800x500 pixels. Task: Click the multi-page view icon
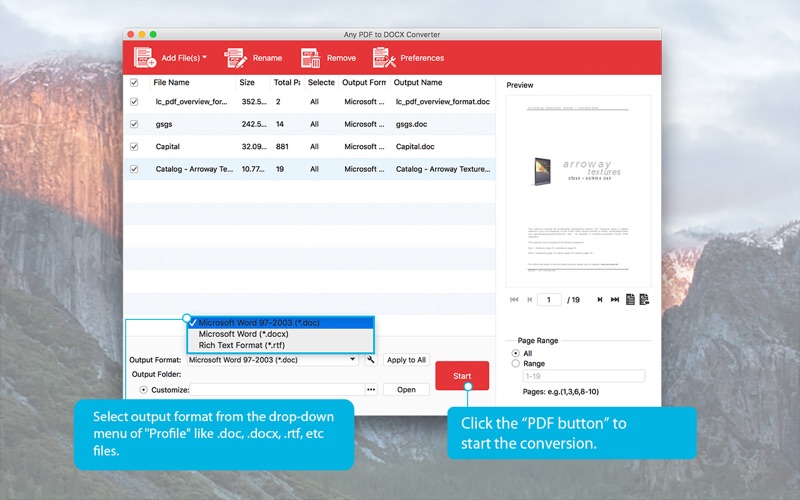tap(644, 299)
